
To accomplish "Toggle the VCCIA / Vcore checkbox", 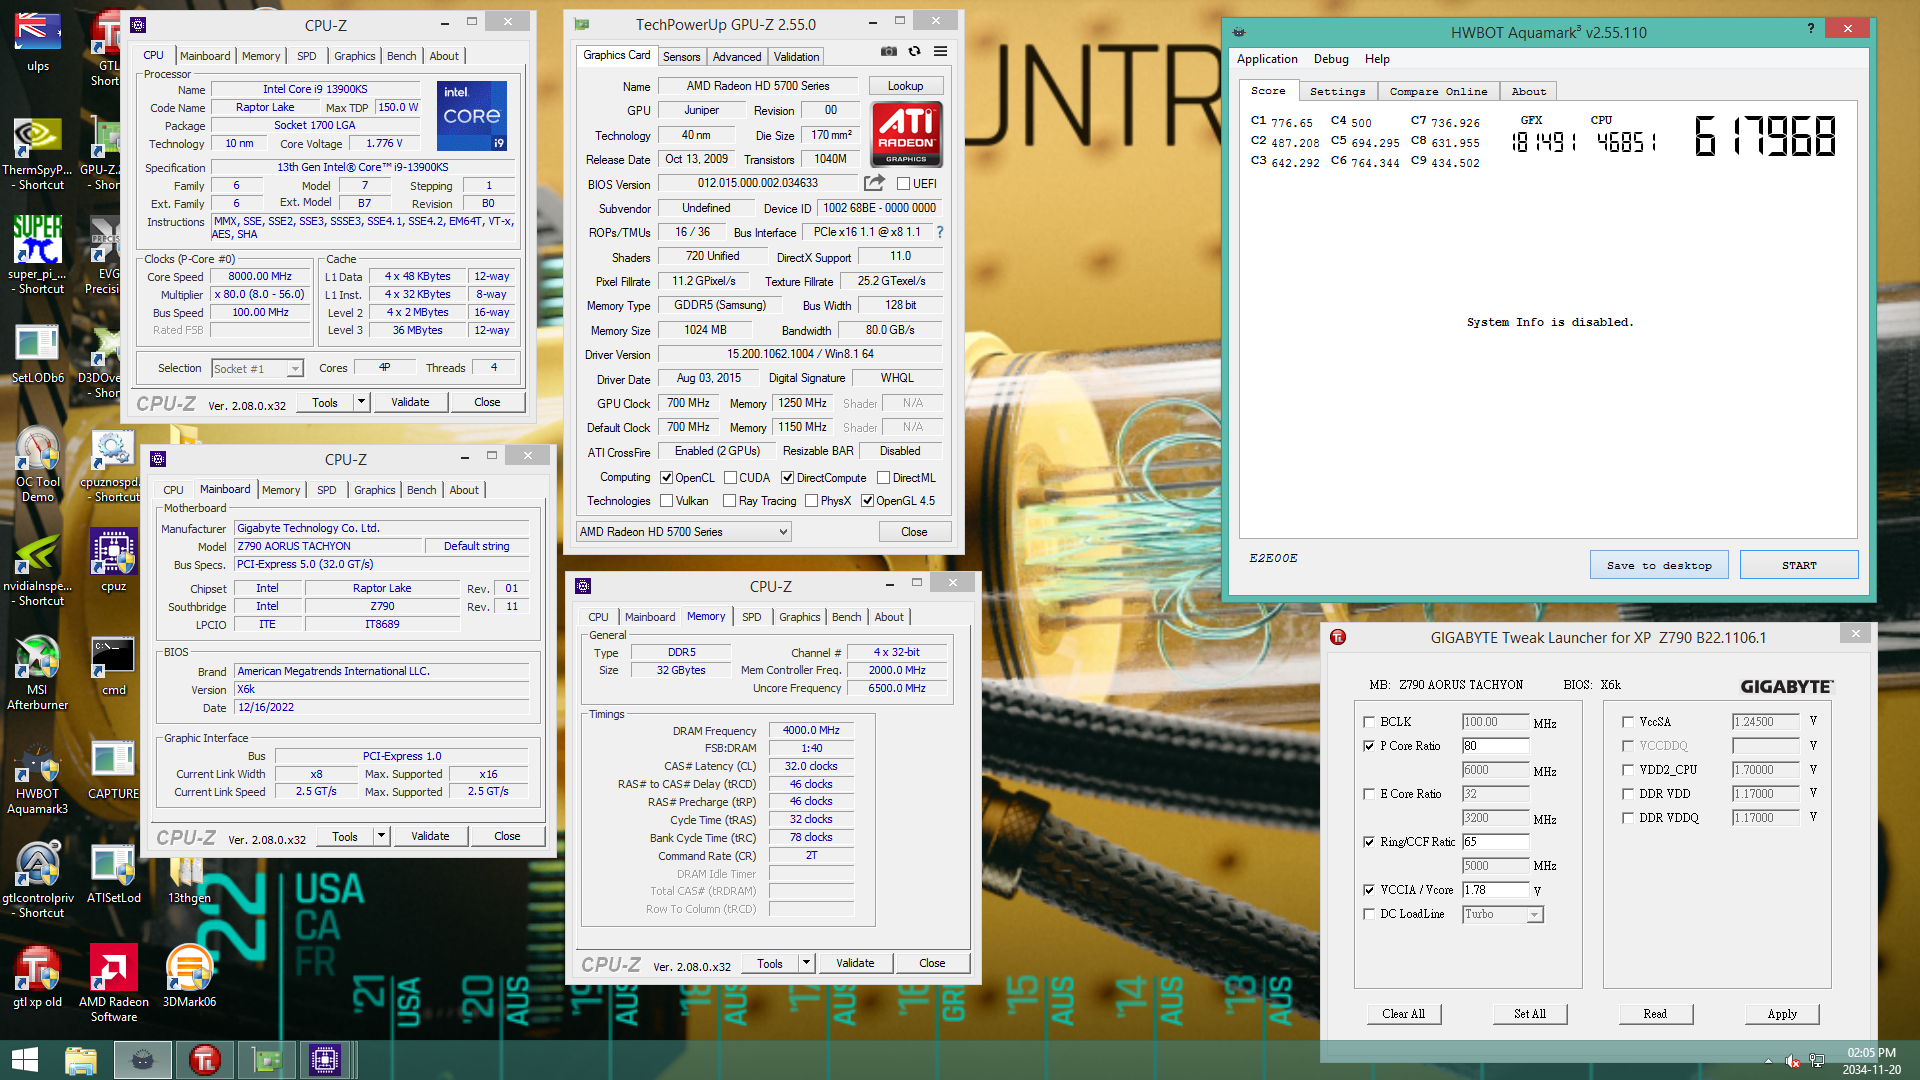I will 1369,890.
